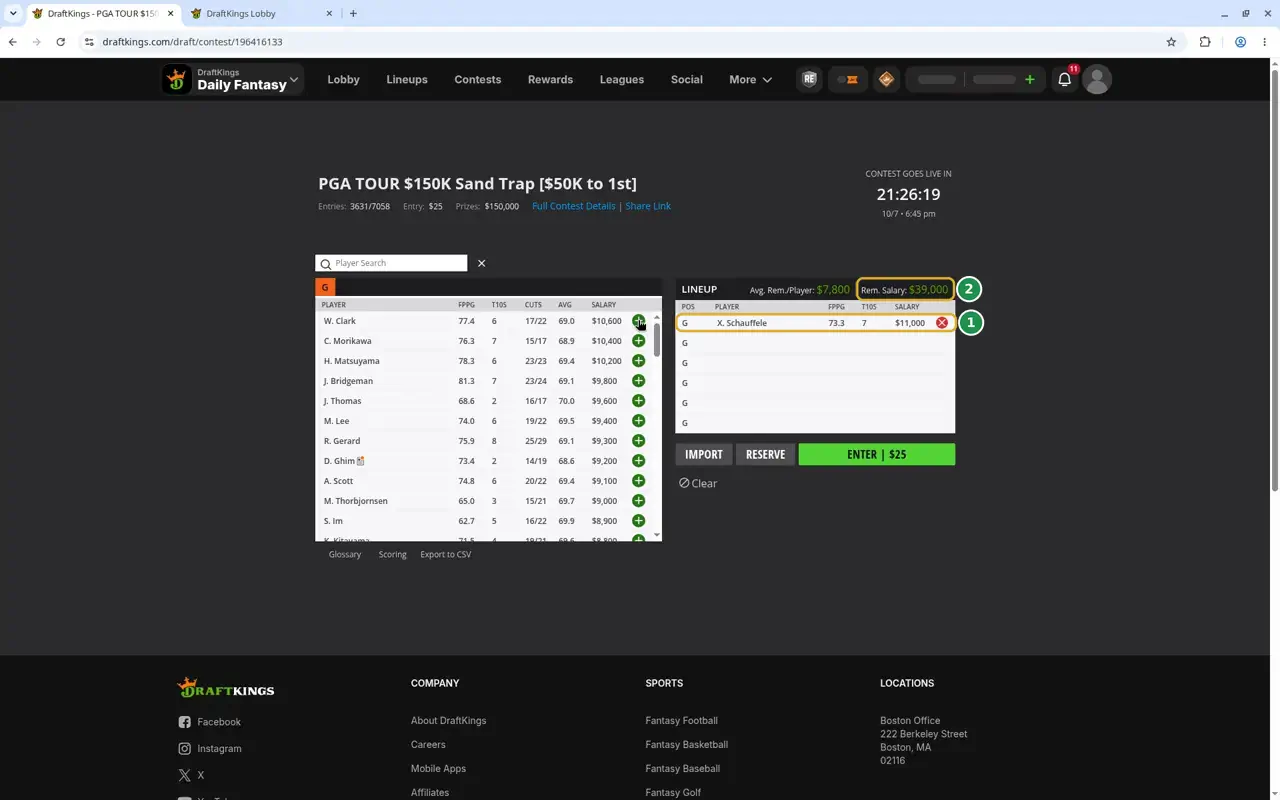
Task: Add R. Gerard using the plus icon
Action: 638,441
